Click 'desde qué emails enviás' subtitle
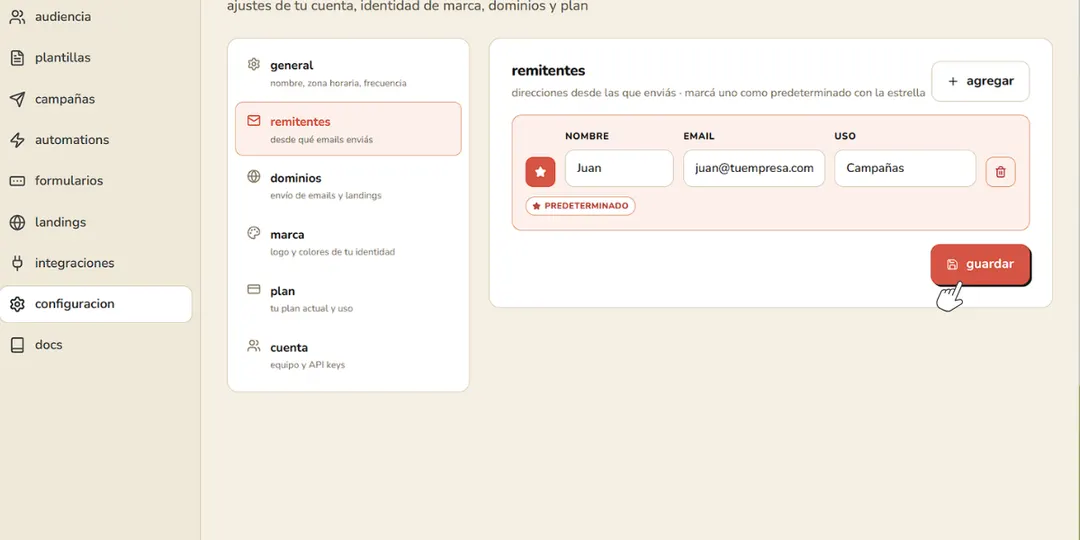 [322, 140]
